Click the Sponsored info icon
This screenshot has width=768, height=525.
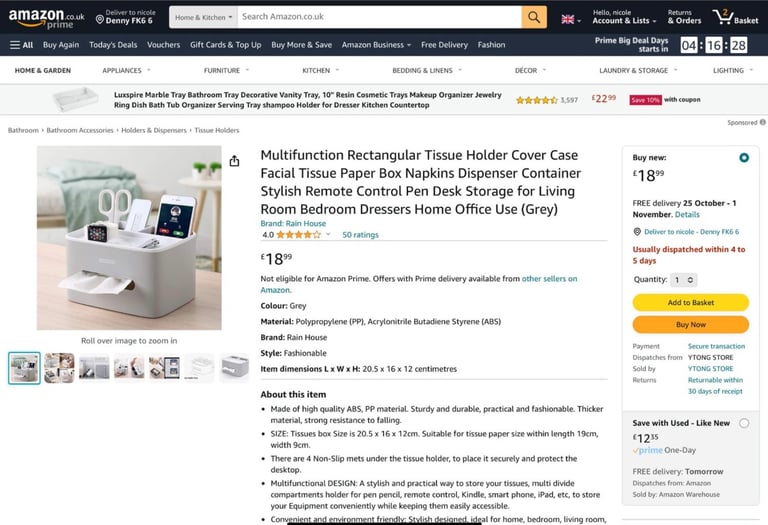pos(763,122)
